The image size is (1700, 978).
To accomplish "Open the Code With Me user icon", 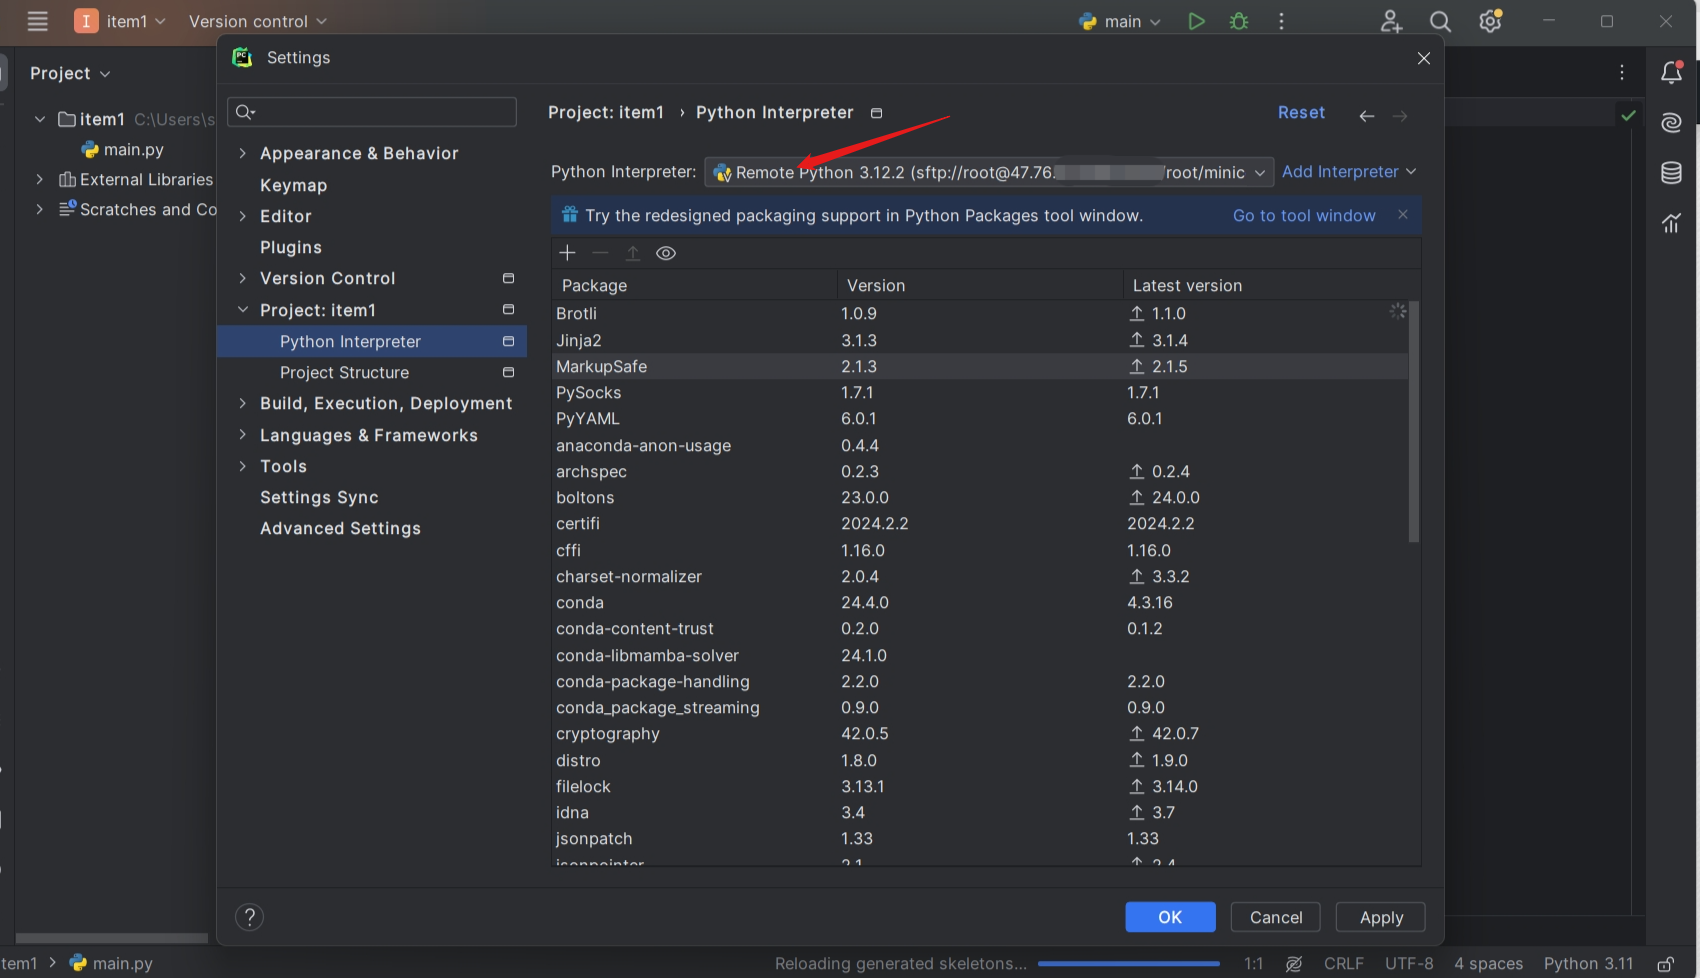I will (1391, 21).
